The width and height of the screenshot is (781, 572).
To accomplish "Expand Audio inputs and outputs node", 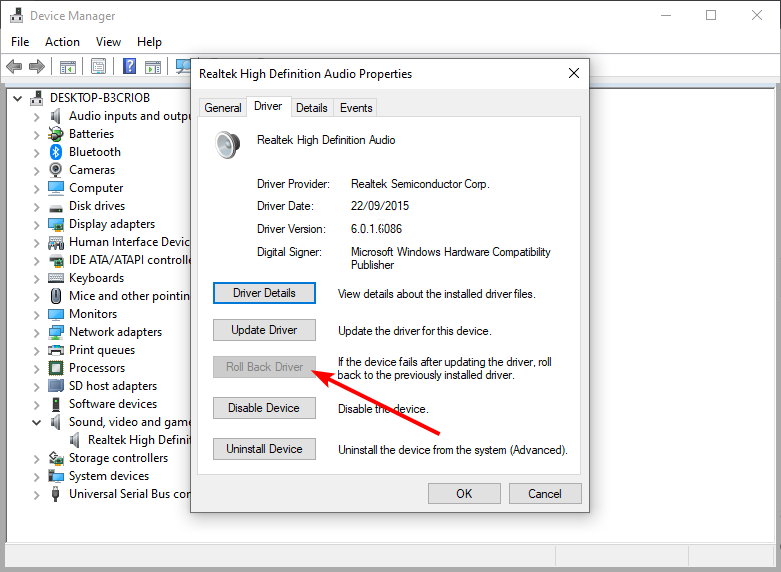I will (x=36, y=117).
